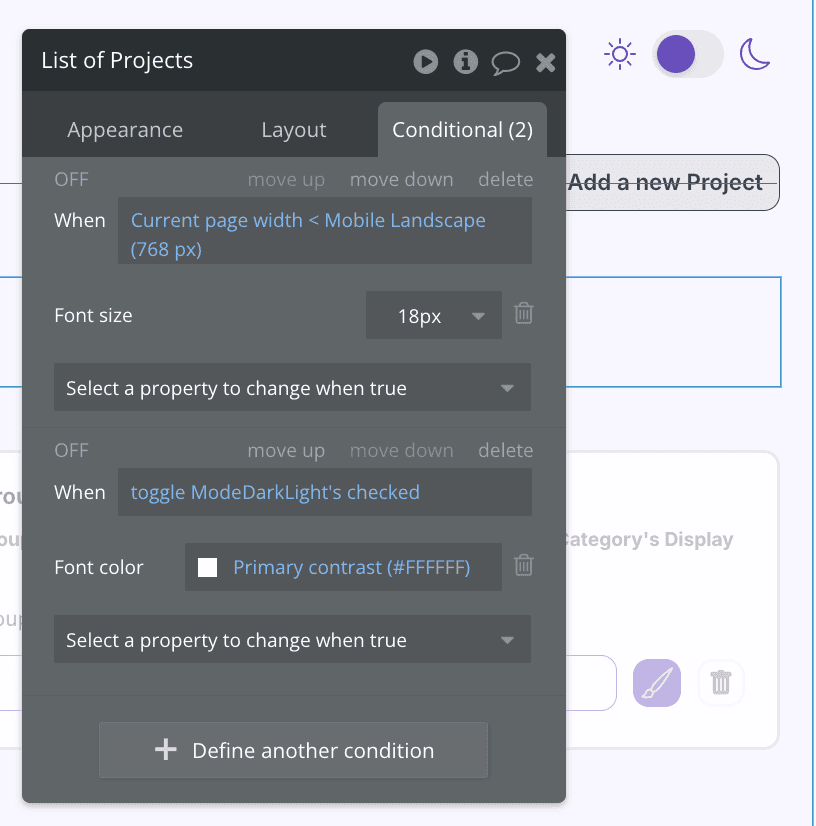Click Define another condition button

293,750
